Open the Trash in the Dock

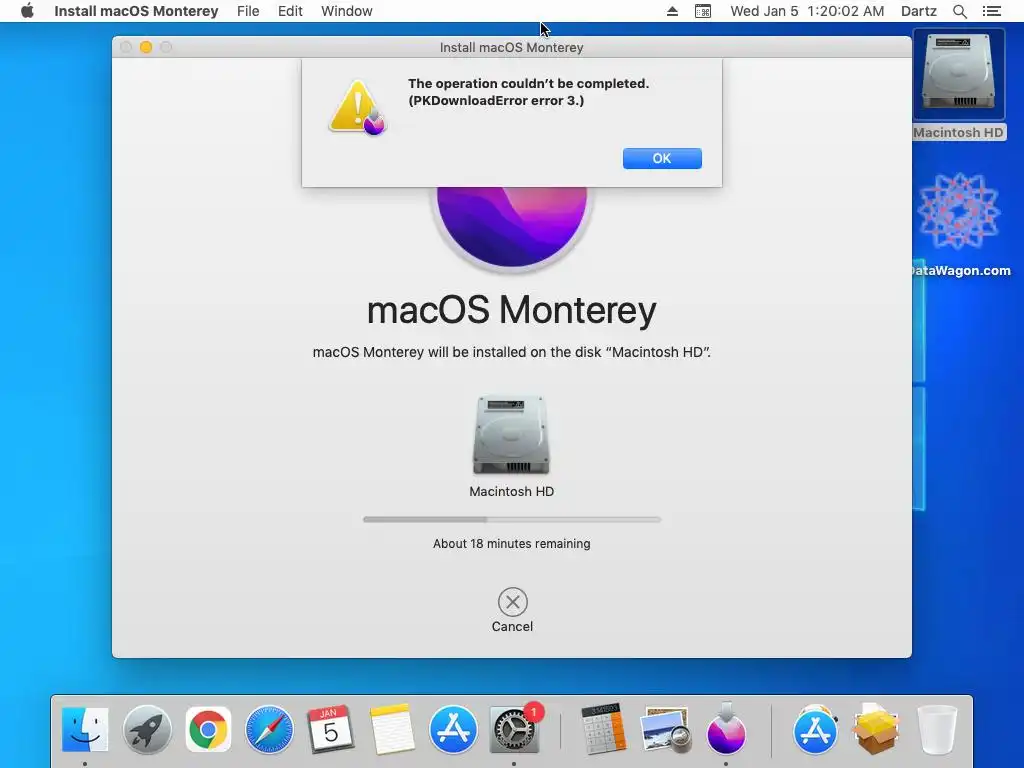coord(937,729)
